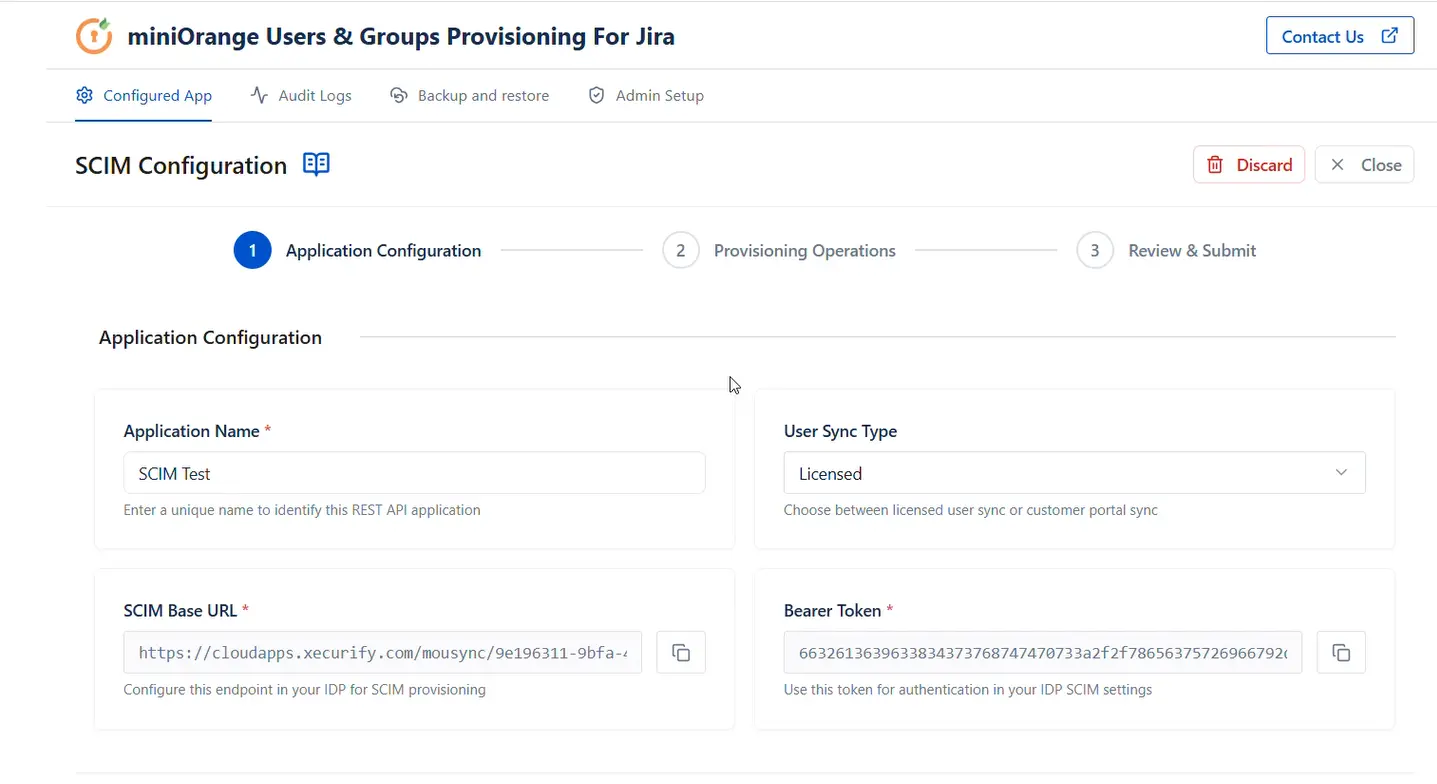Open the Admin Setup tab
Image resolution: width=1437 pixels, height=784 pixels.
click(x=646, y=95)
